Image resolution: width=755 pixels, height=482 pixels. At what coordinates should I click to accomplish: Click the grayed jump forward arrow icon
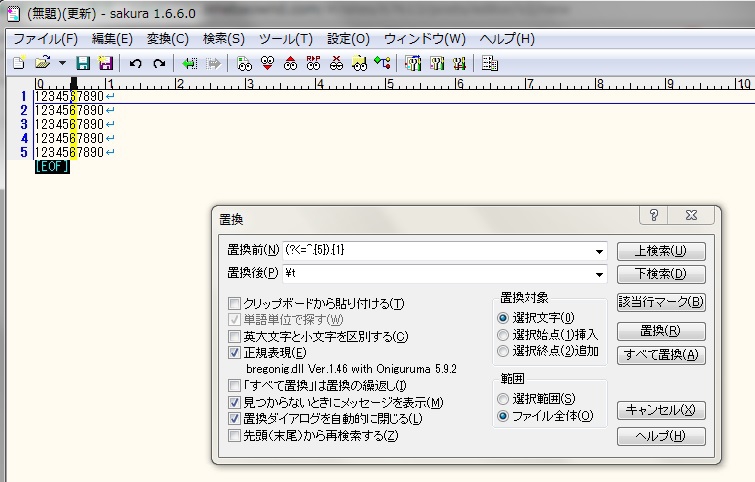pyautogui.click(x=213, y=63)
